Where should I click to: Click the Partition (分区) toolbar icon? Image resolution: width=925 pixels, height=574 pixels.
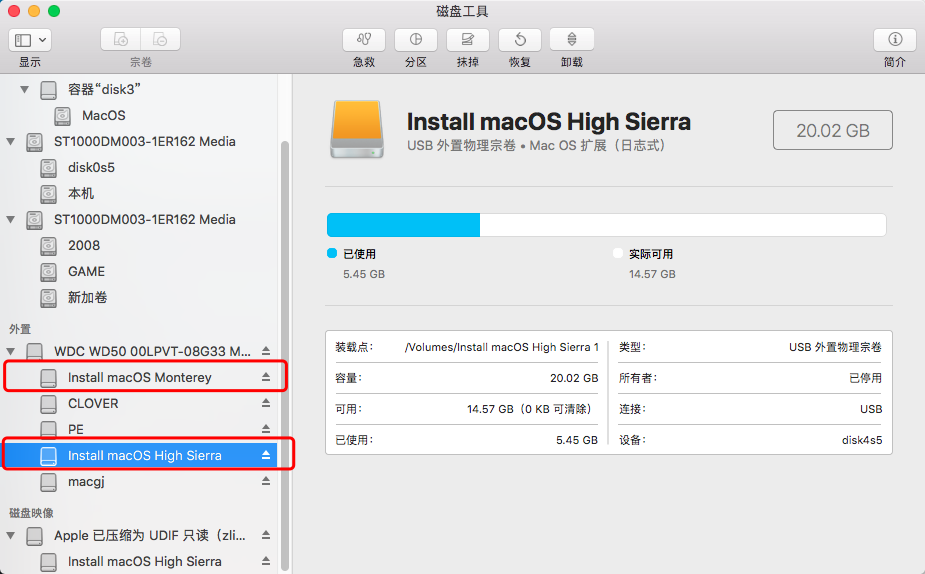click(x=415, y=40)
